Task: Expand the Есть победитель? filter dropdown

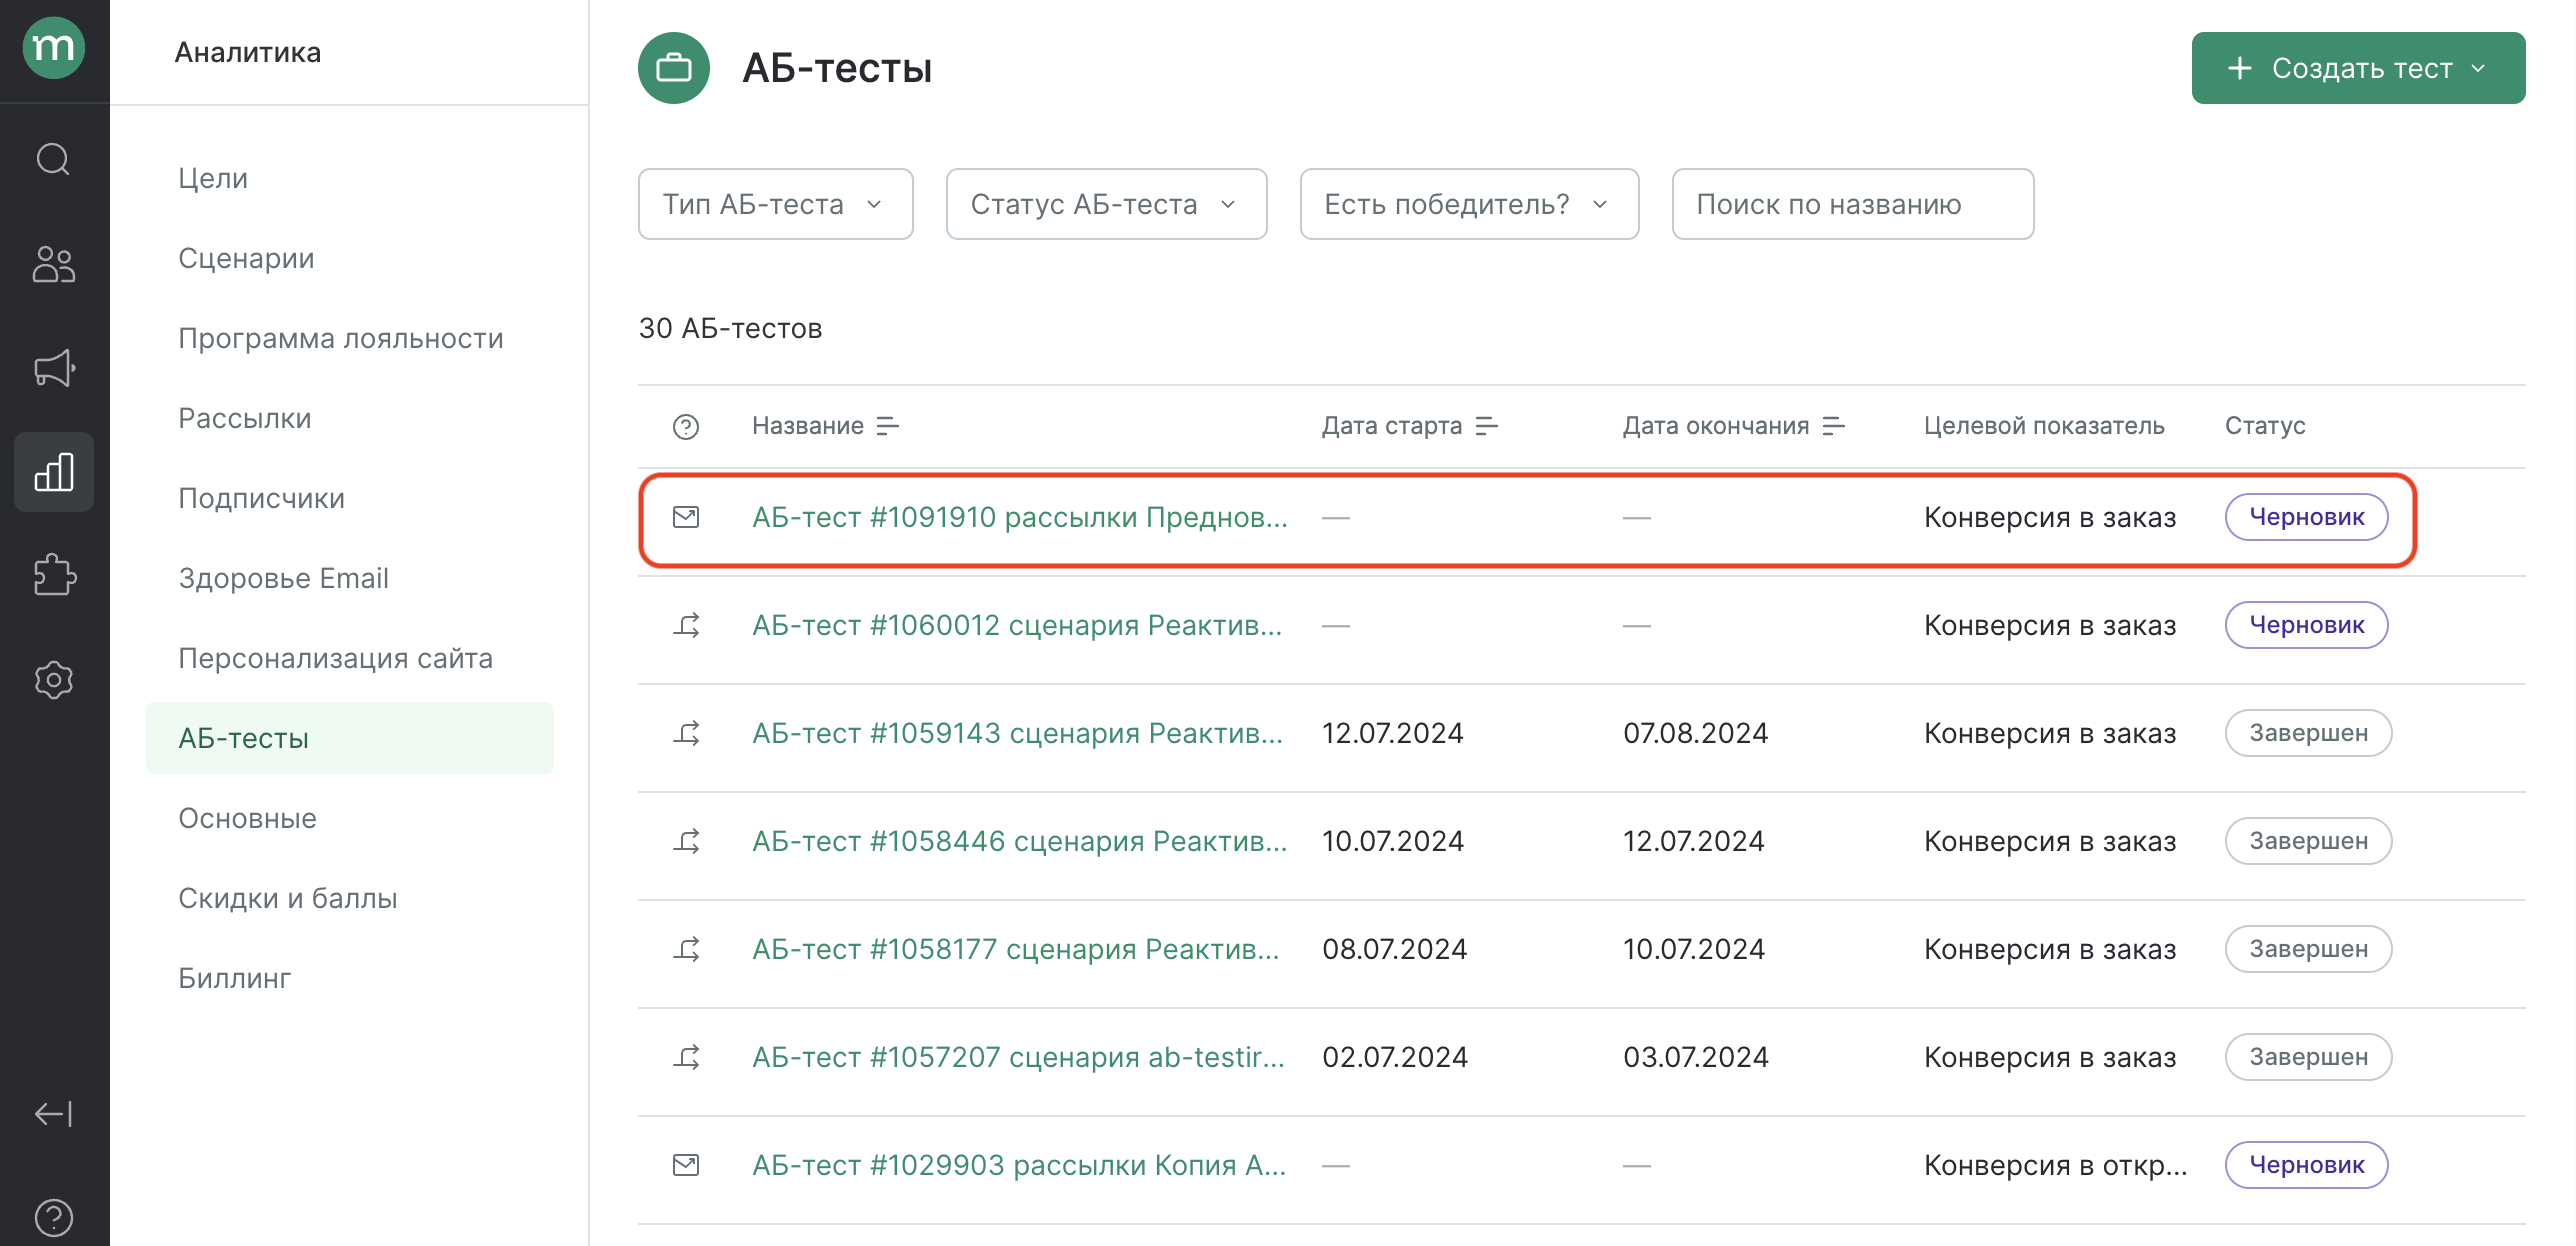Action: 1470,204
